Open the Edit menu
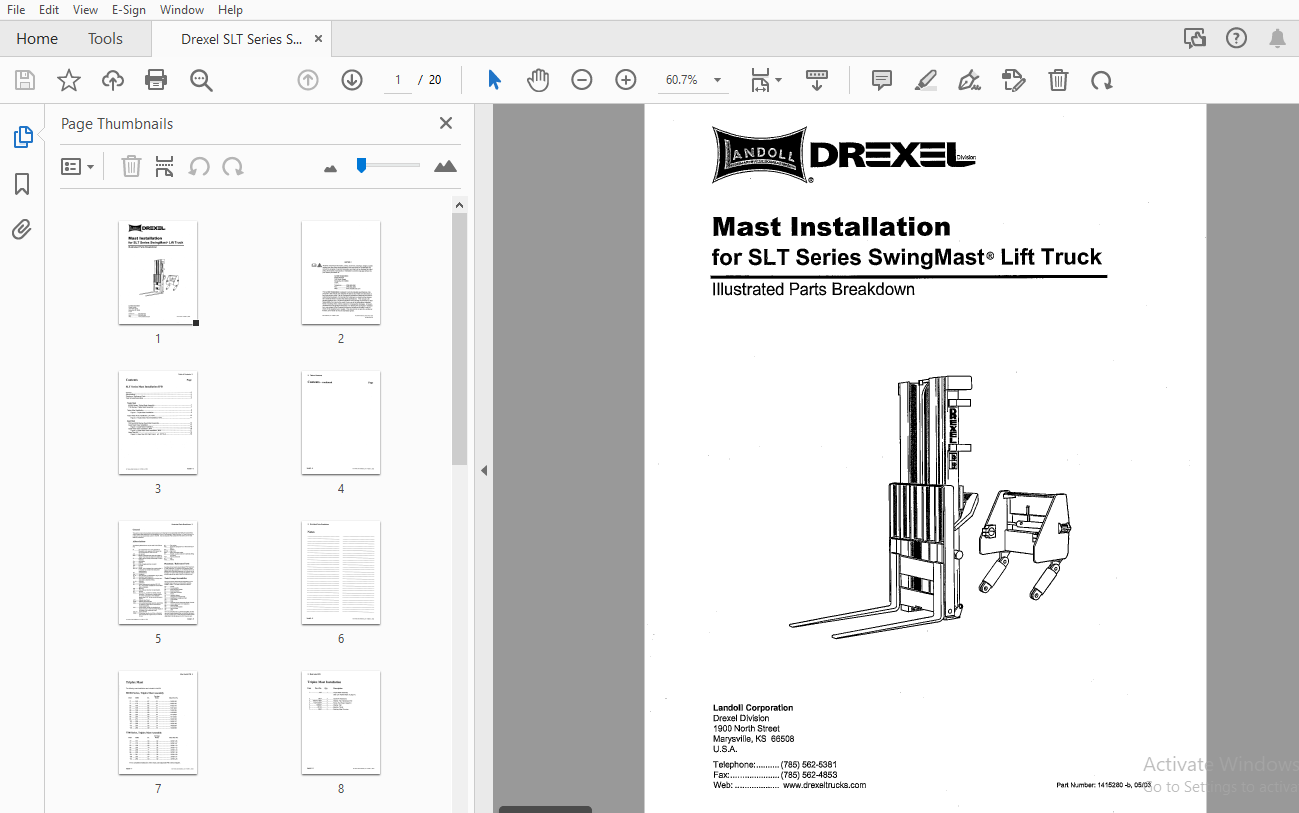 click(49, 10)
